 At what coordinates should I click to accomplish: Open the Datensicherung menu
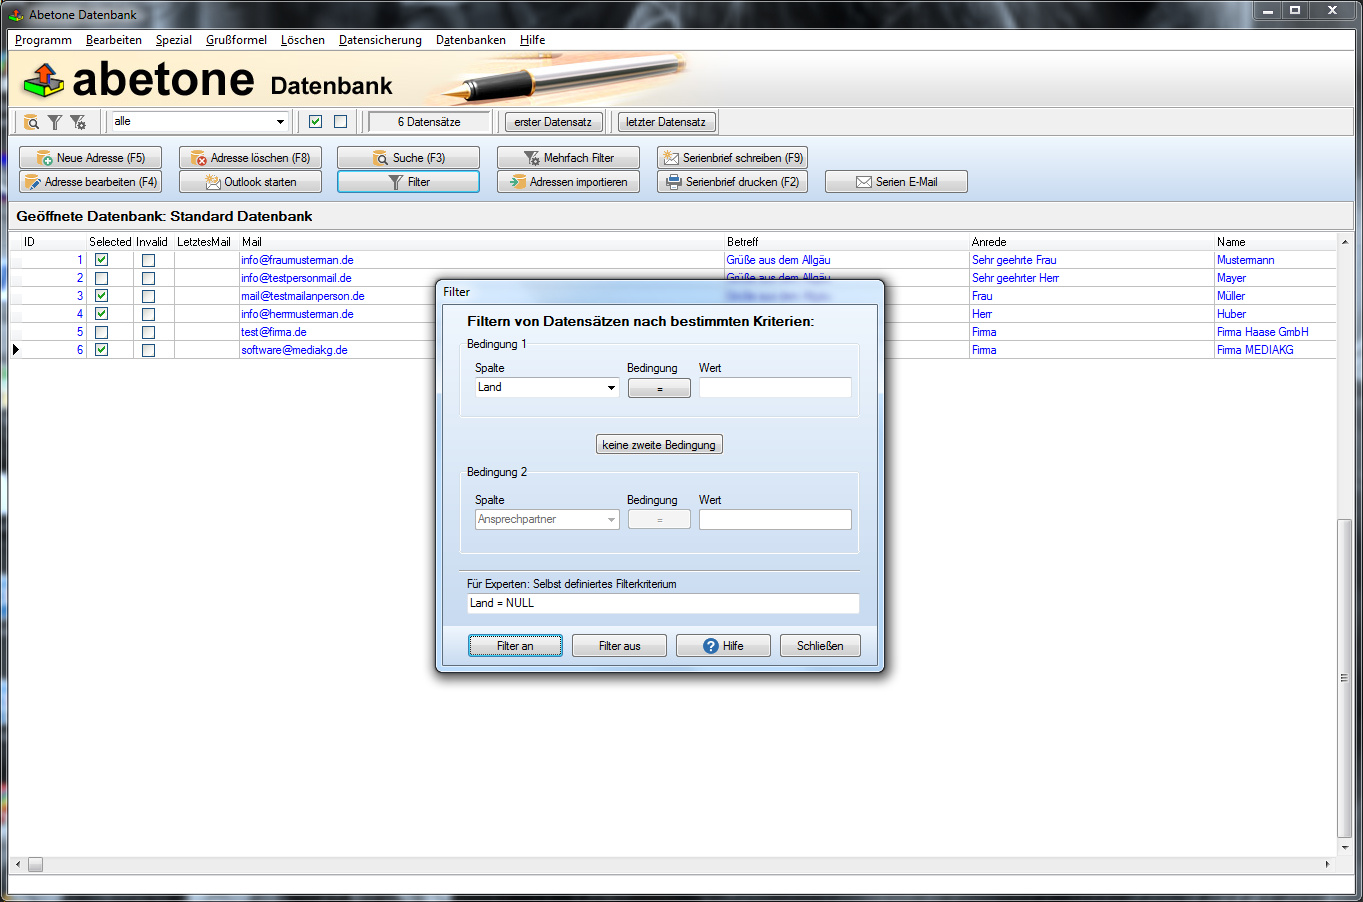click(x=380, y=40)
